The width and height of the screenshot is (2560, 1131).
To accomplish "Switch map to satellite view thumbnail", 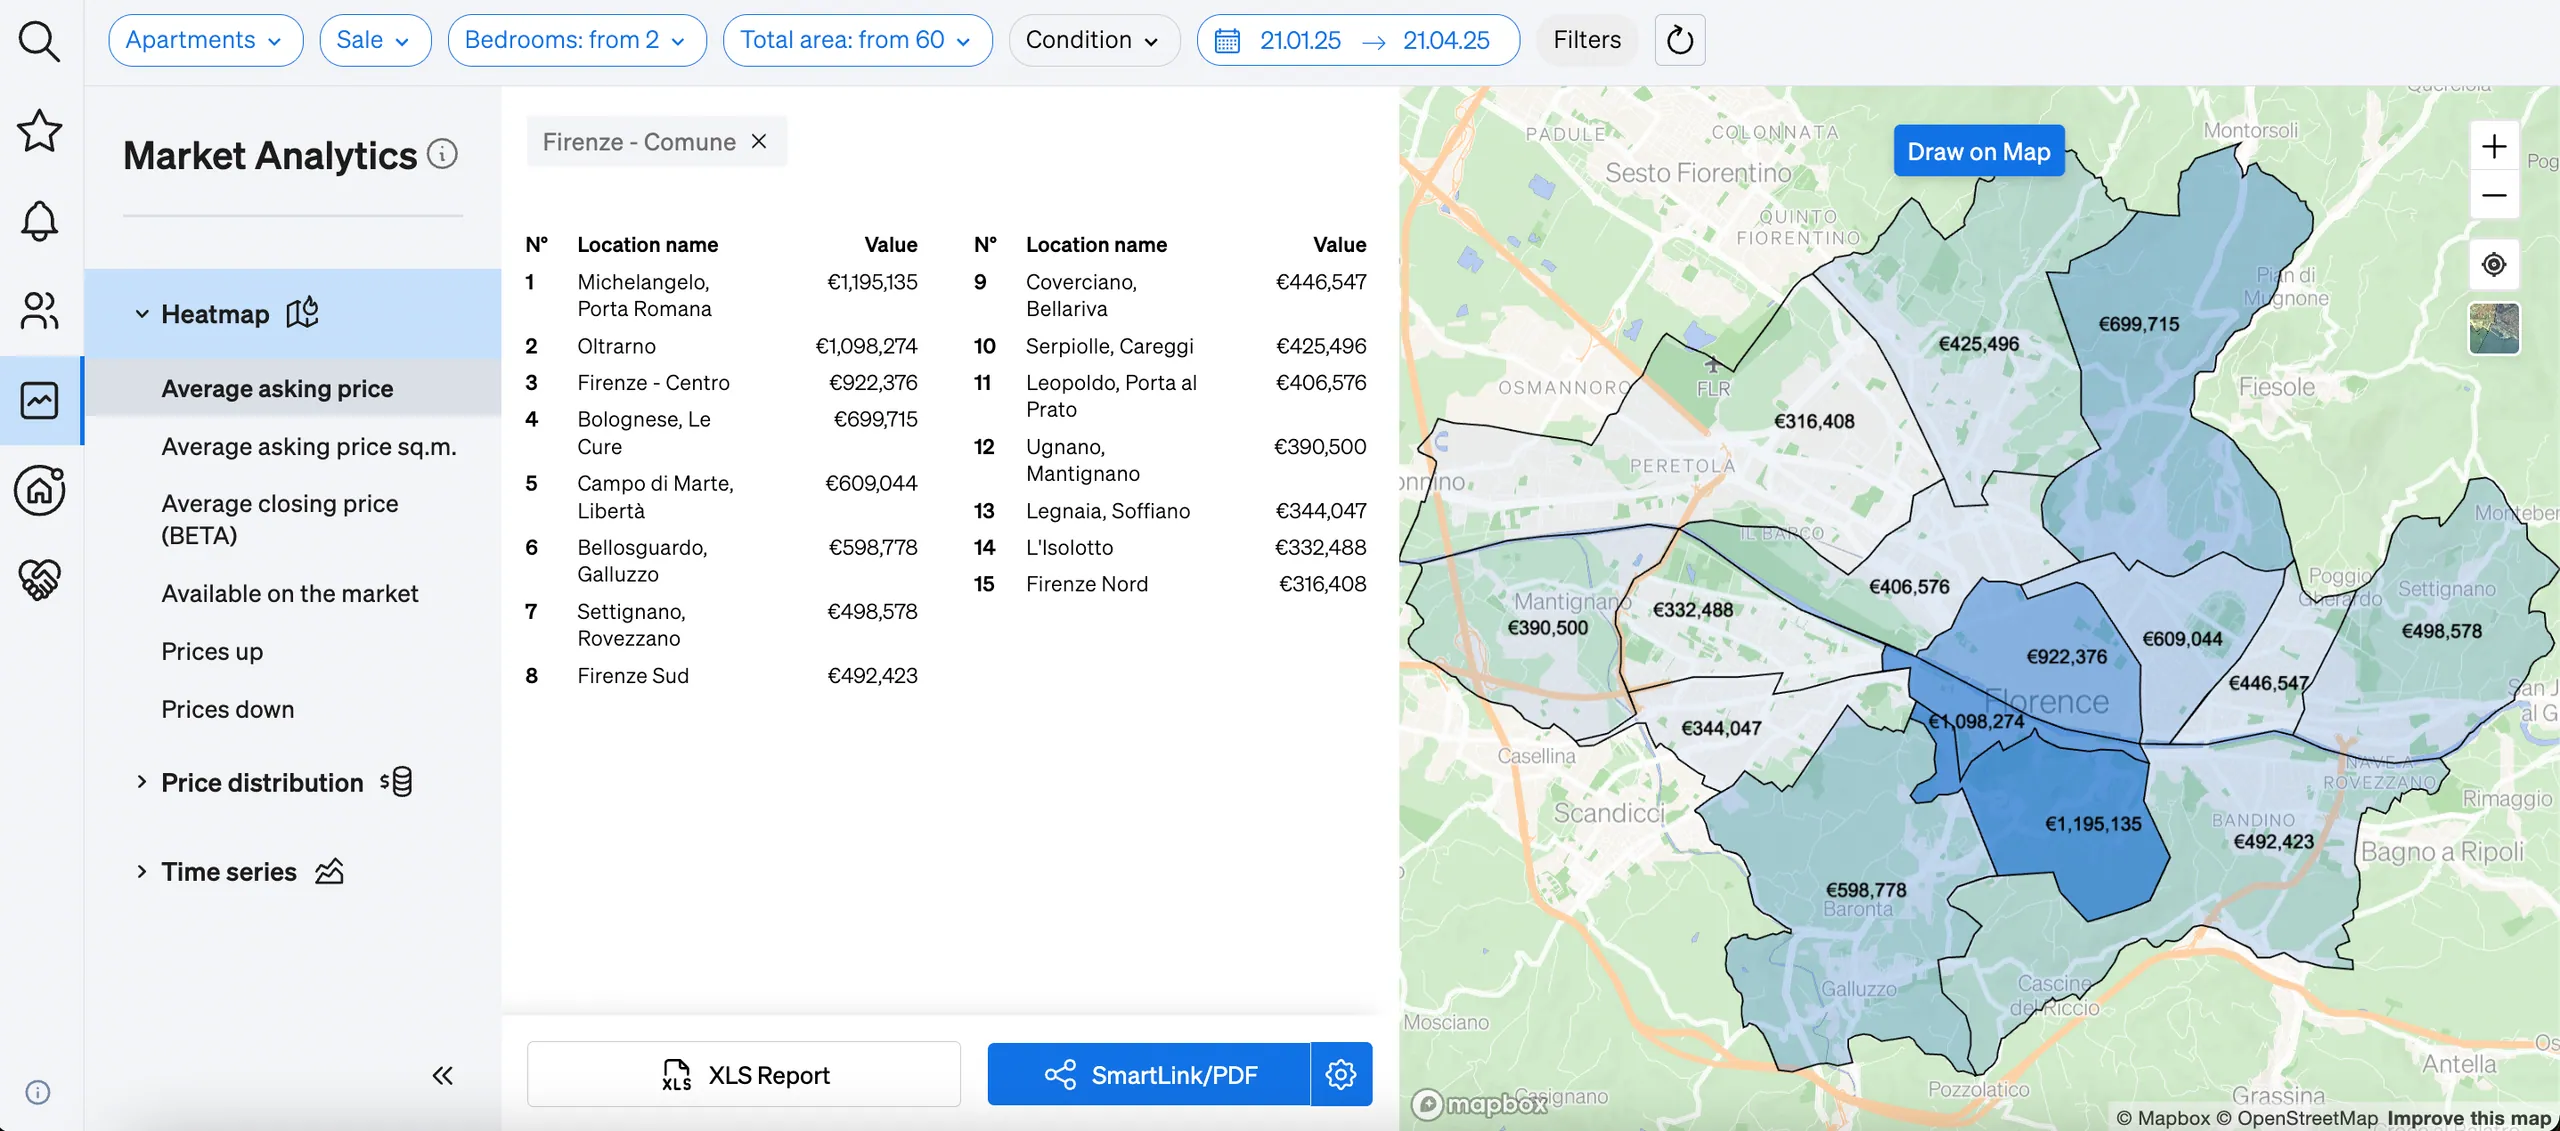I will pos(2494,329).
